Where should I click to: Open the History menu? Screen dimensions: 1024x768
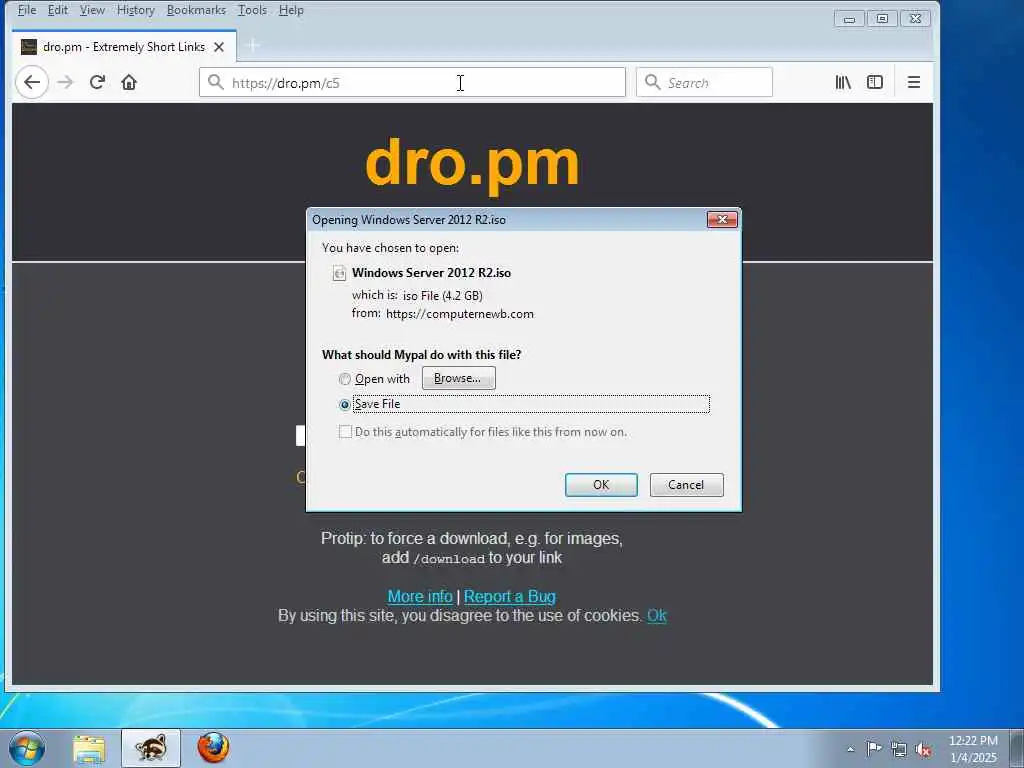tap(136, 10)
